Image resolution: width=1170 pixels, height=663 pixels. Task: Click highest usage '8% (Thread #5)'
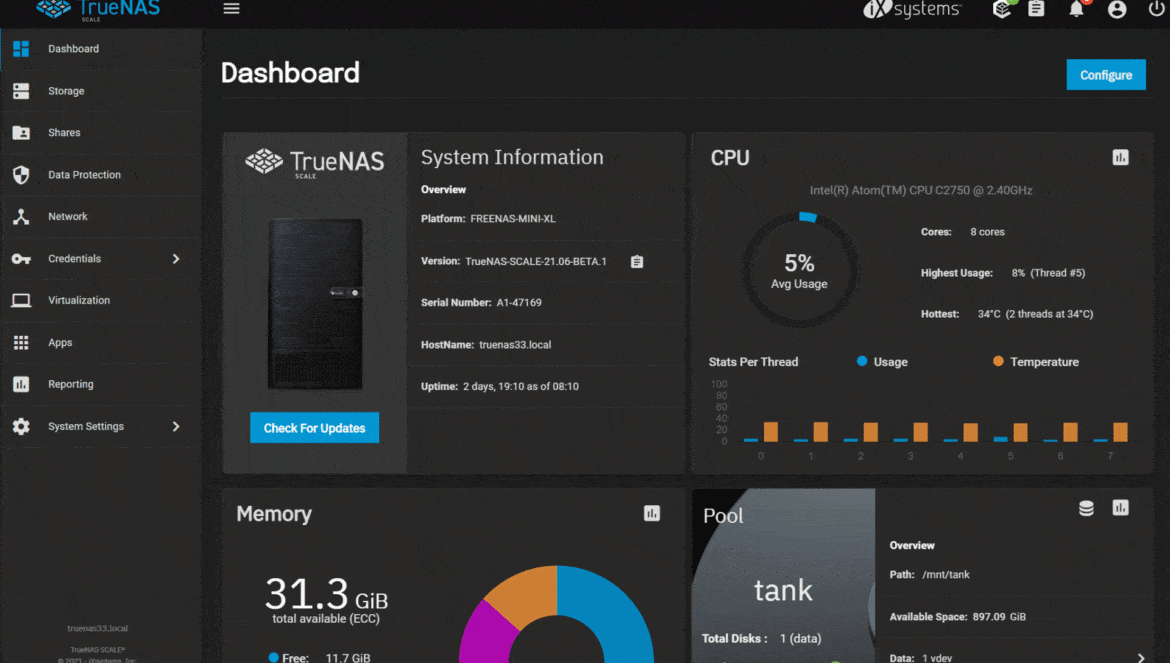tap(1048, 273)
